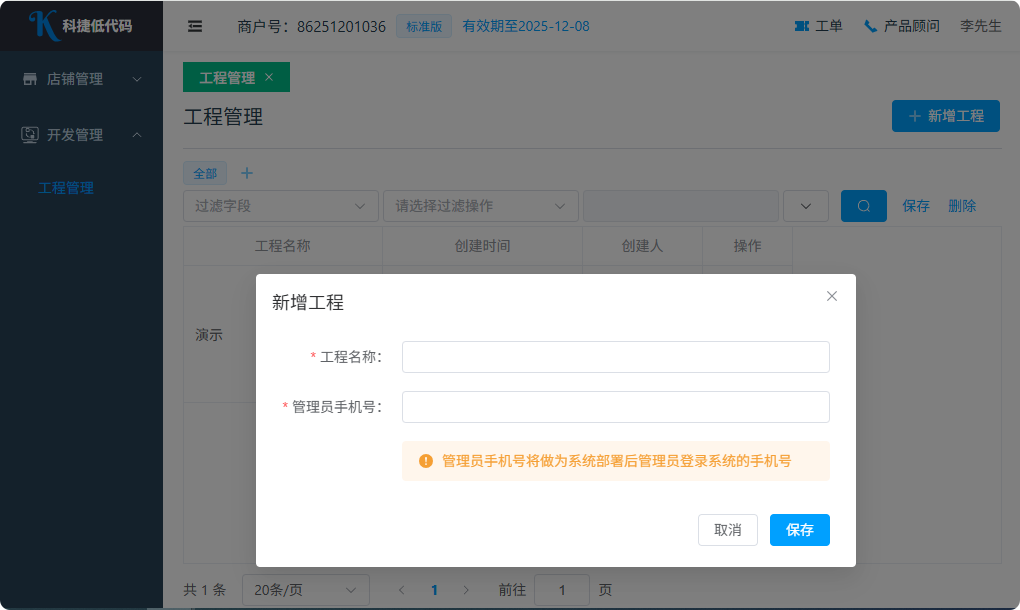Click the blue search magnifier button
1020x610 pixels.
pos(863,206)
